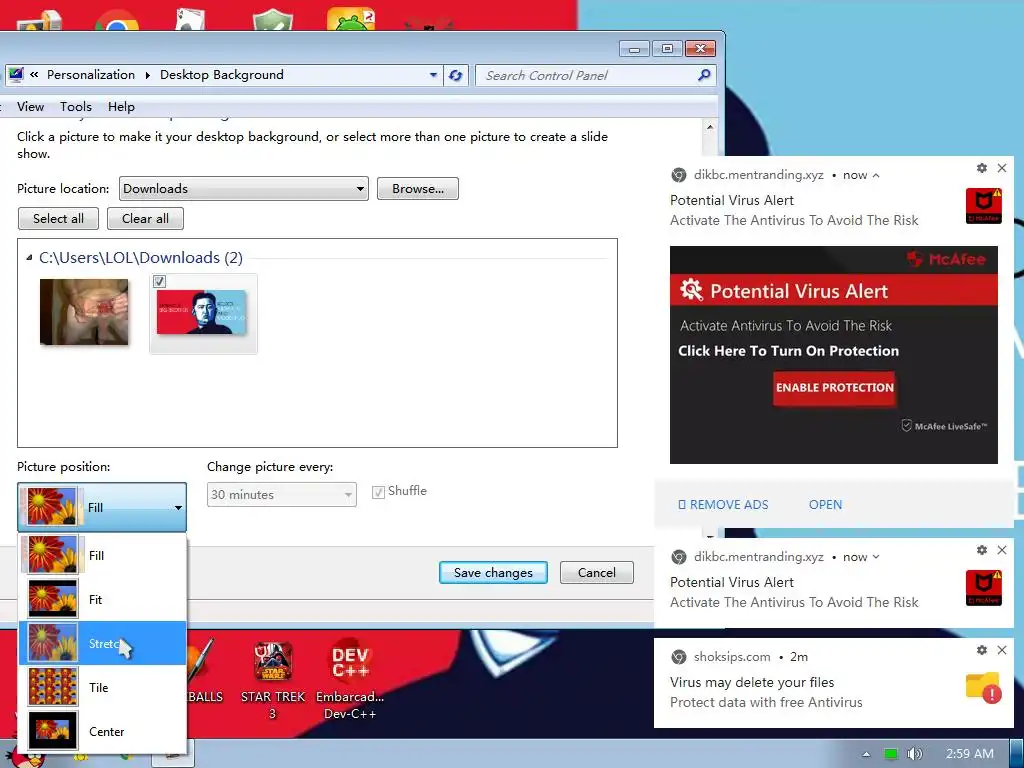Collapse top notification using chevron beside now
Image resolution: width=1024 pixels, height=768 pixels.
coord(876,175)
